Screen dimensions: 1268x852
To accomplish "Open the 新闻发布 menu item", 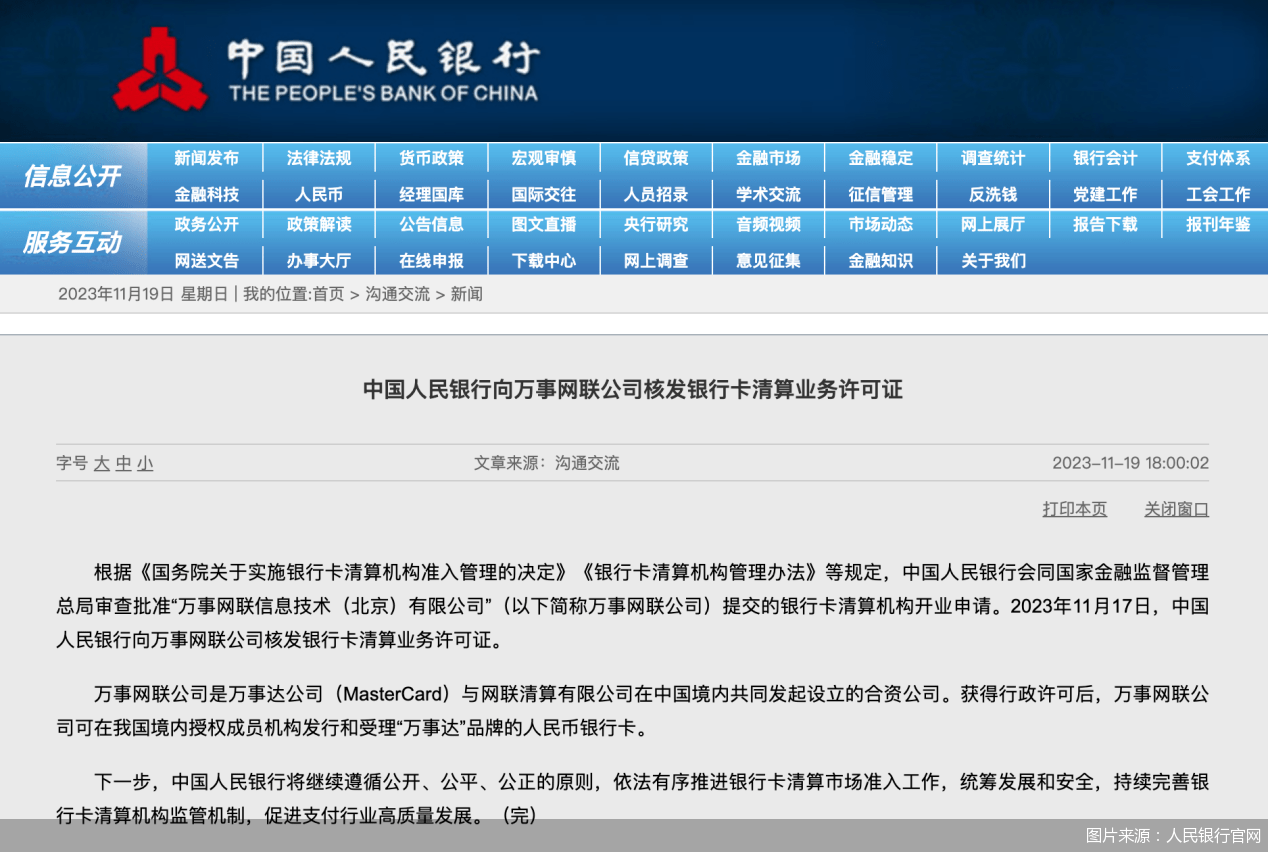I will tap(206, 158).
